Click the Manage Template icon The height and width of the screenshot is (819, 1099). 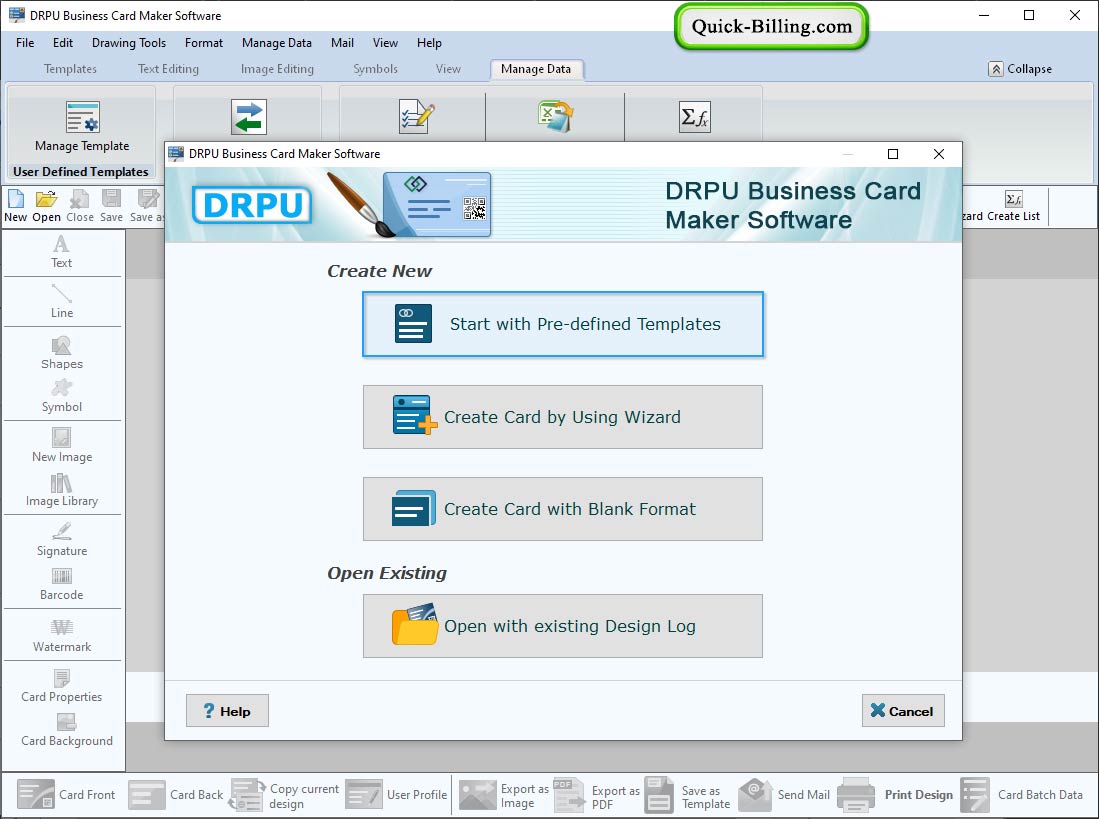tap(83, 116)
